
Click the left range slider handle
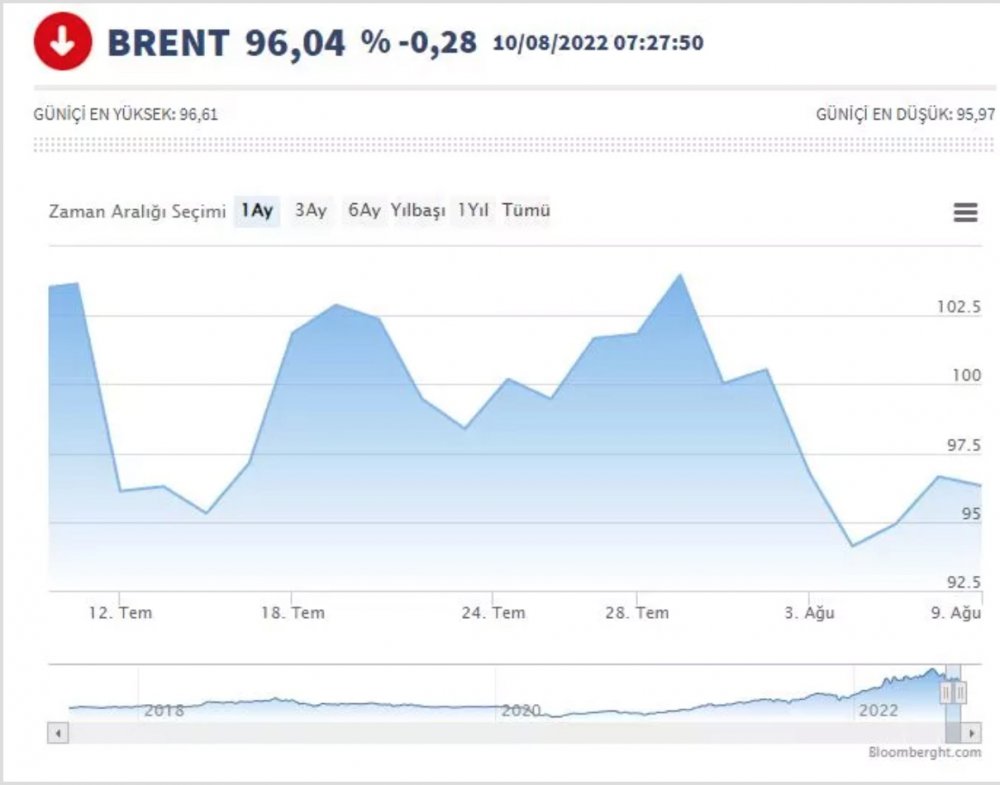(x=944, y=691)
